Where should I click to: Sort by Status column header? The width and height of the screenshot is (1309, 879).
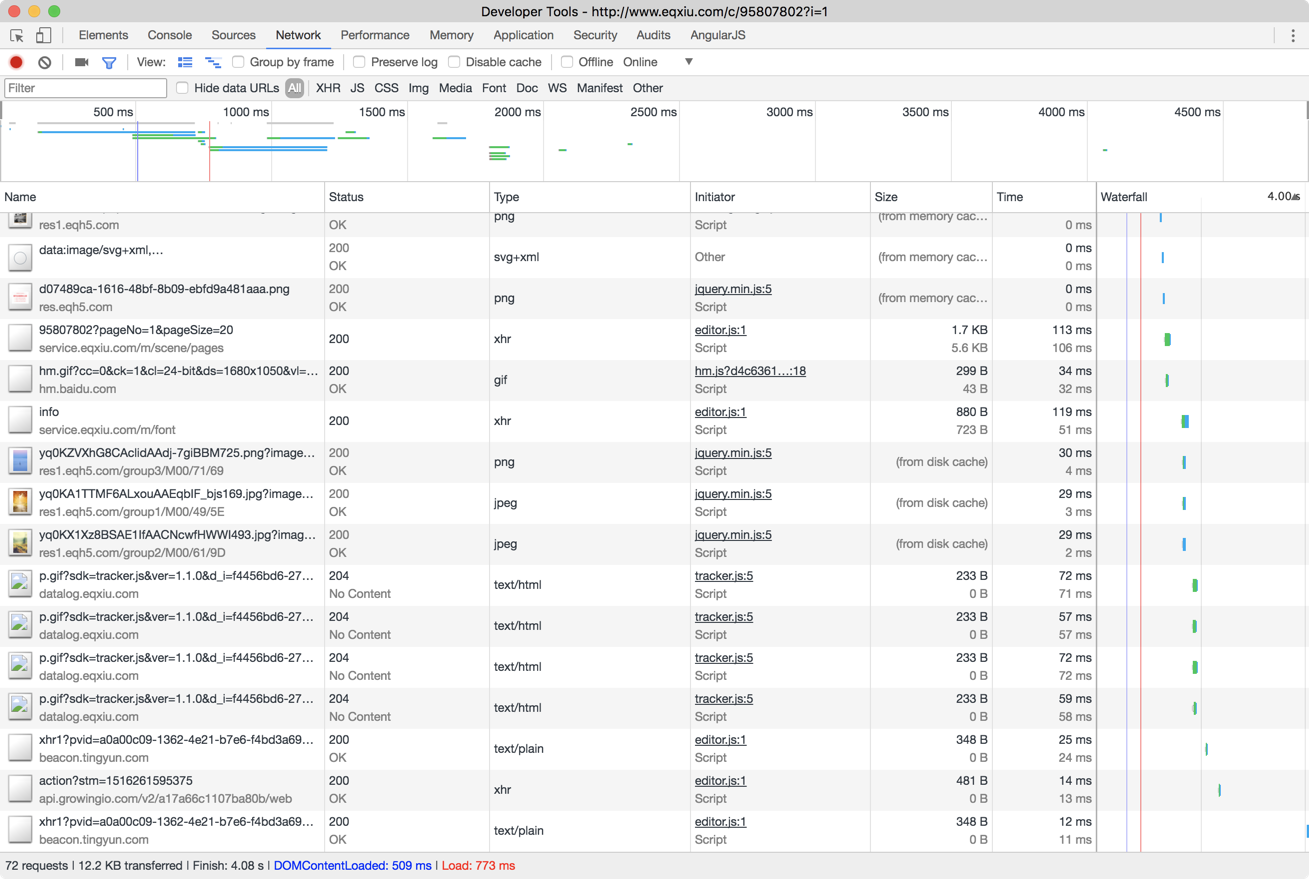407,197
